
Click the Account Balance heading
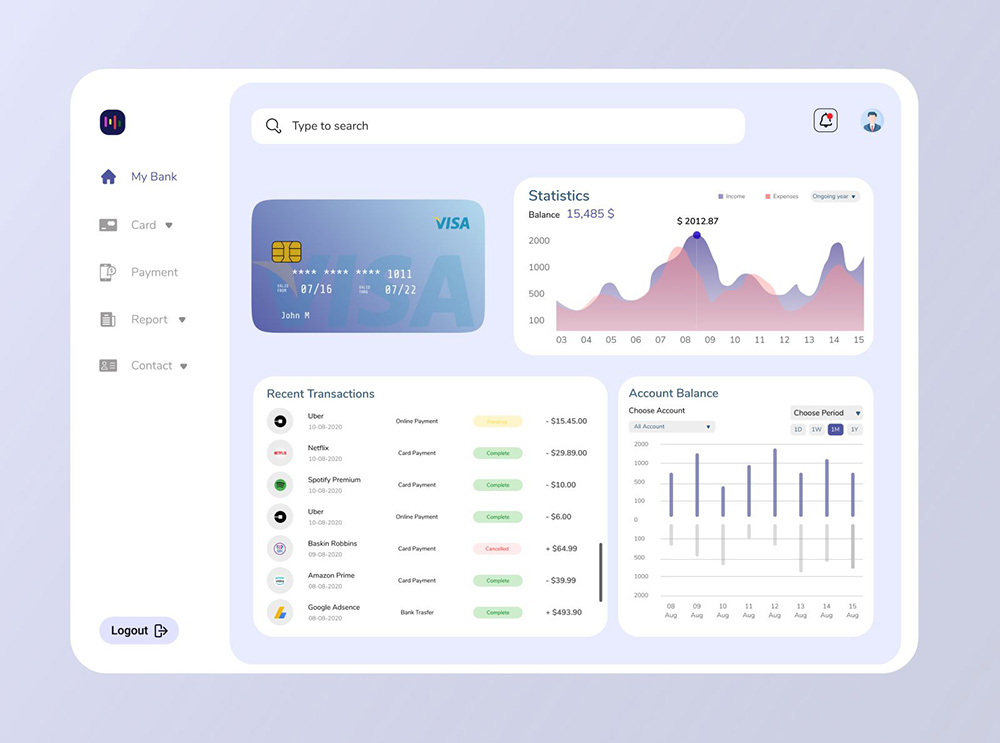pyautogui.click(x=673, y=393)
